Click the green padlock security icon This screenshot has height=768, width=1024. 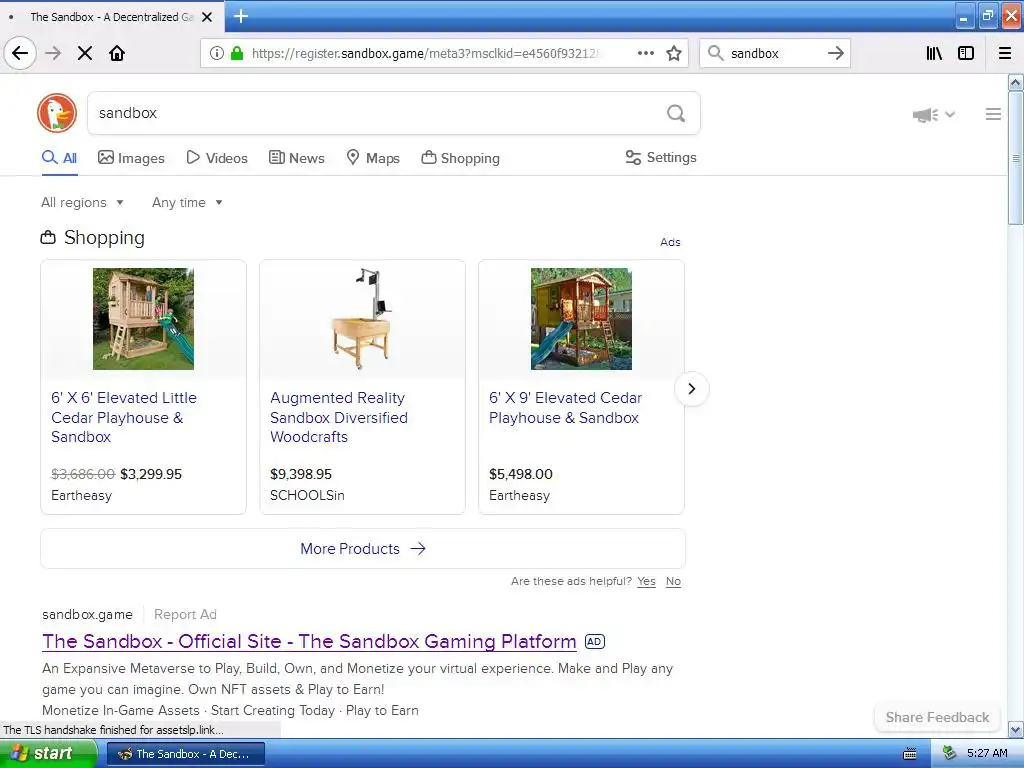pos(237,53)
